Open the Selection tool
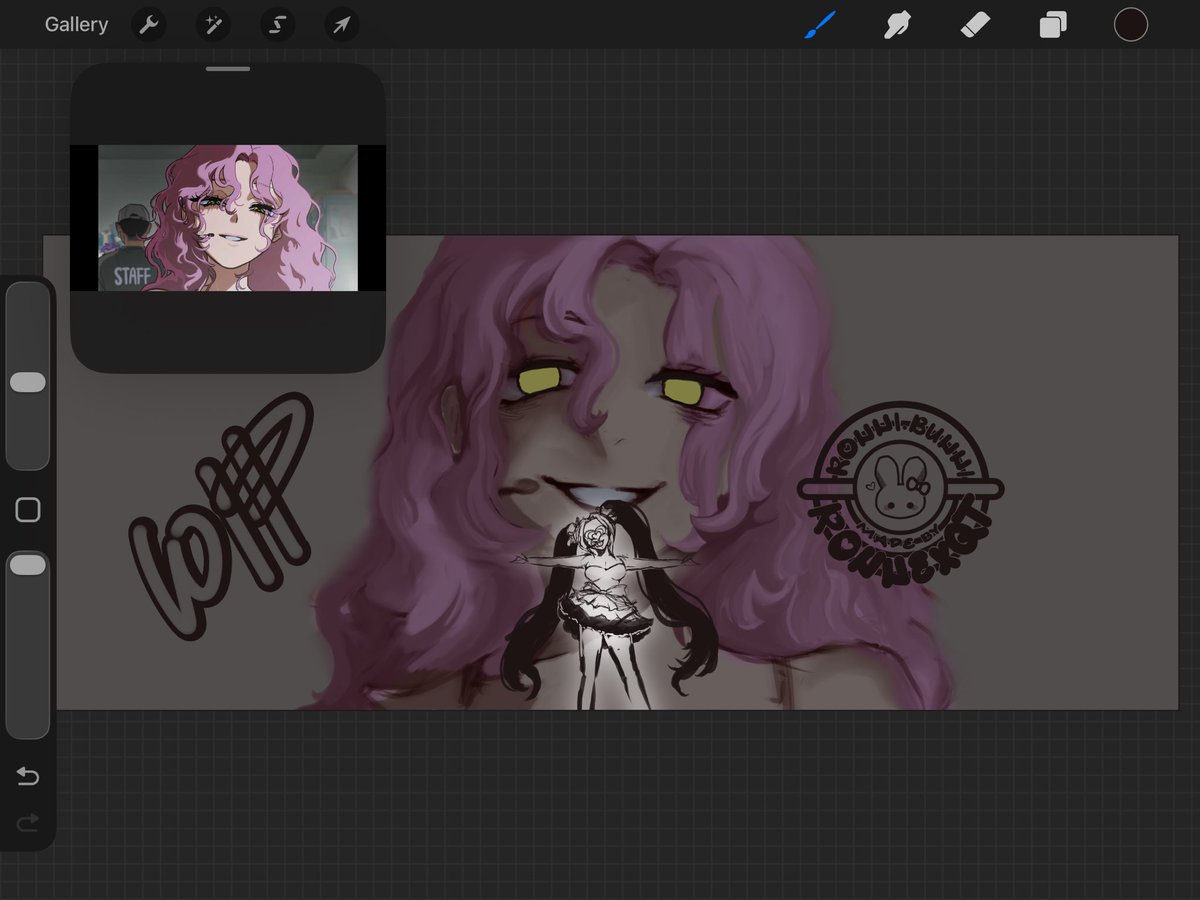Image resolution: width=1200 pixels, height=900 pixels. 277,25
